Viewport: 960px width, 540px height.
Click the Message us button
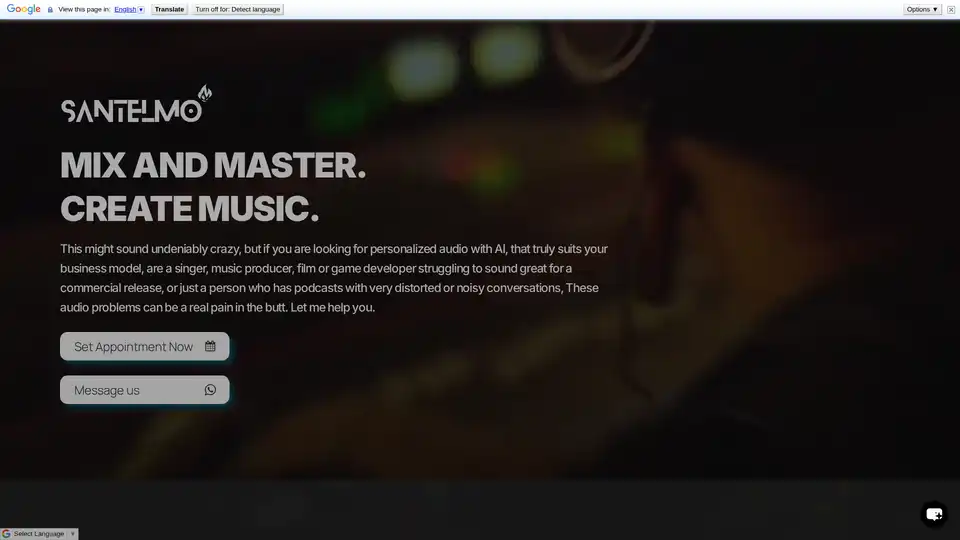coord(107,390)
